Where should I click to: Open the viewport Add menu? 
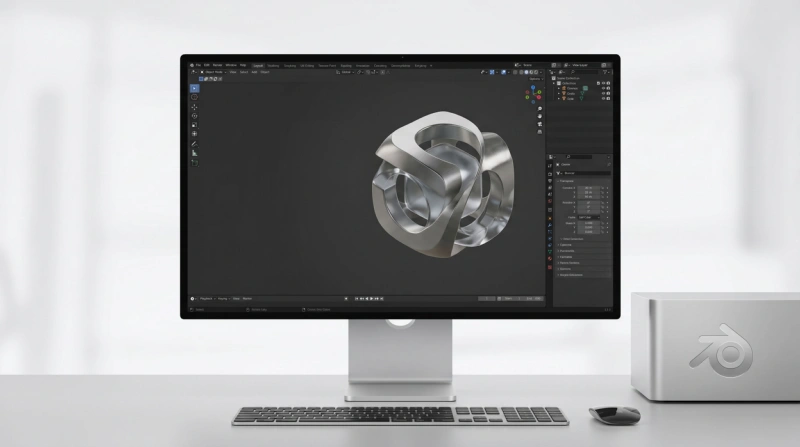pyautogui.click(x=254, y=72)
